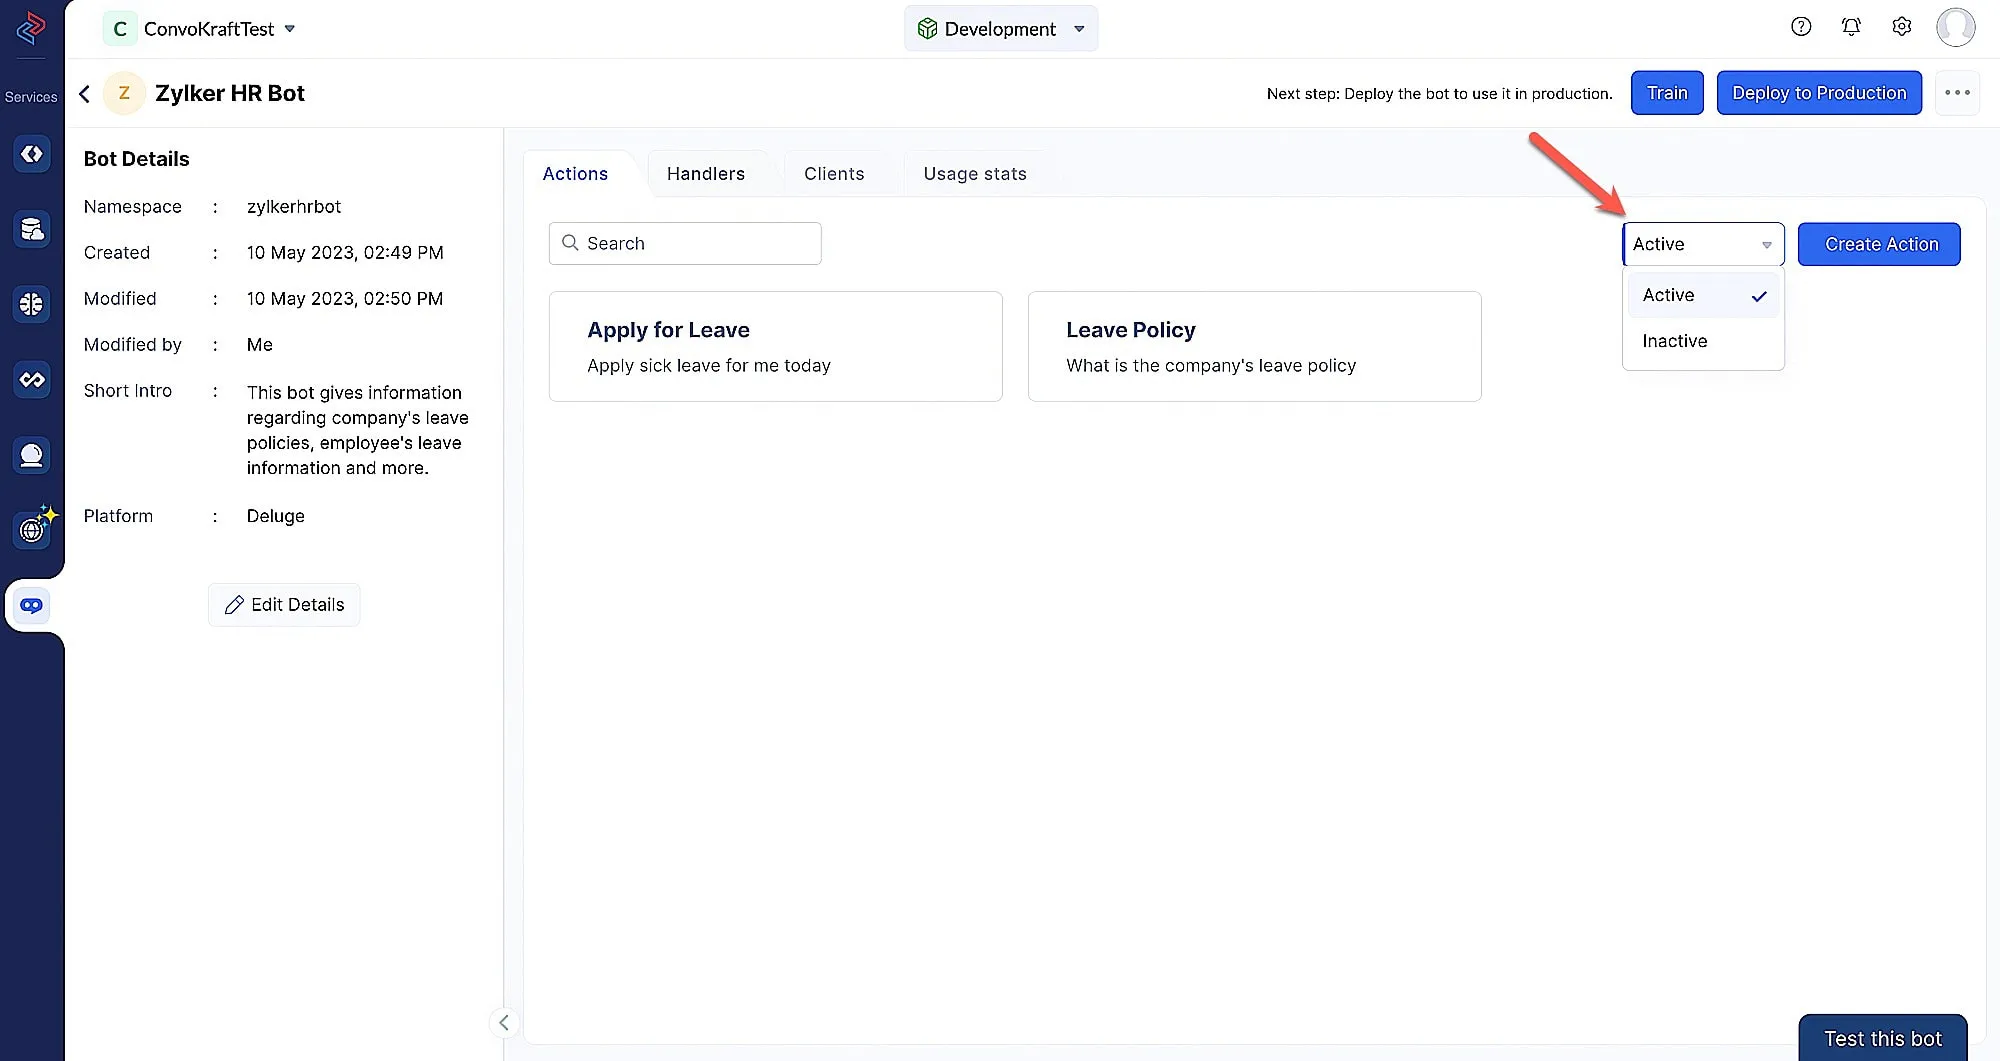Open the ConvoKraft bot service icon

coord(32,606)
